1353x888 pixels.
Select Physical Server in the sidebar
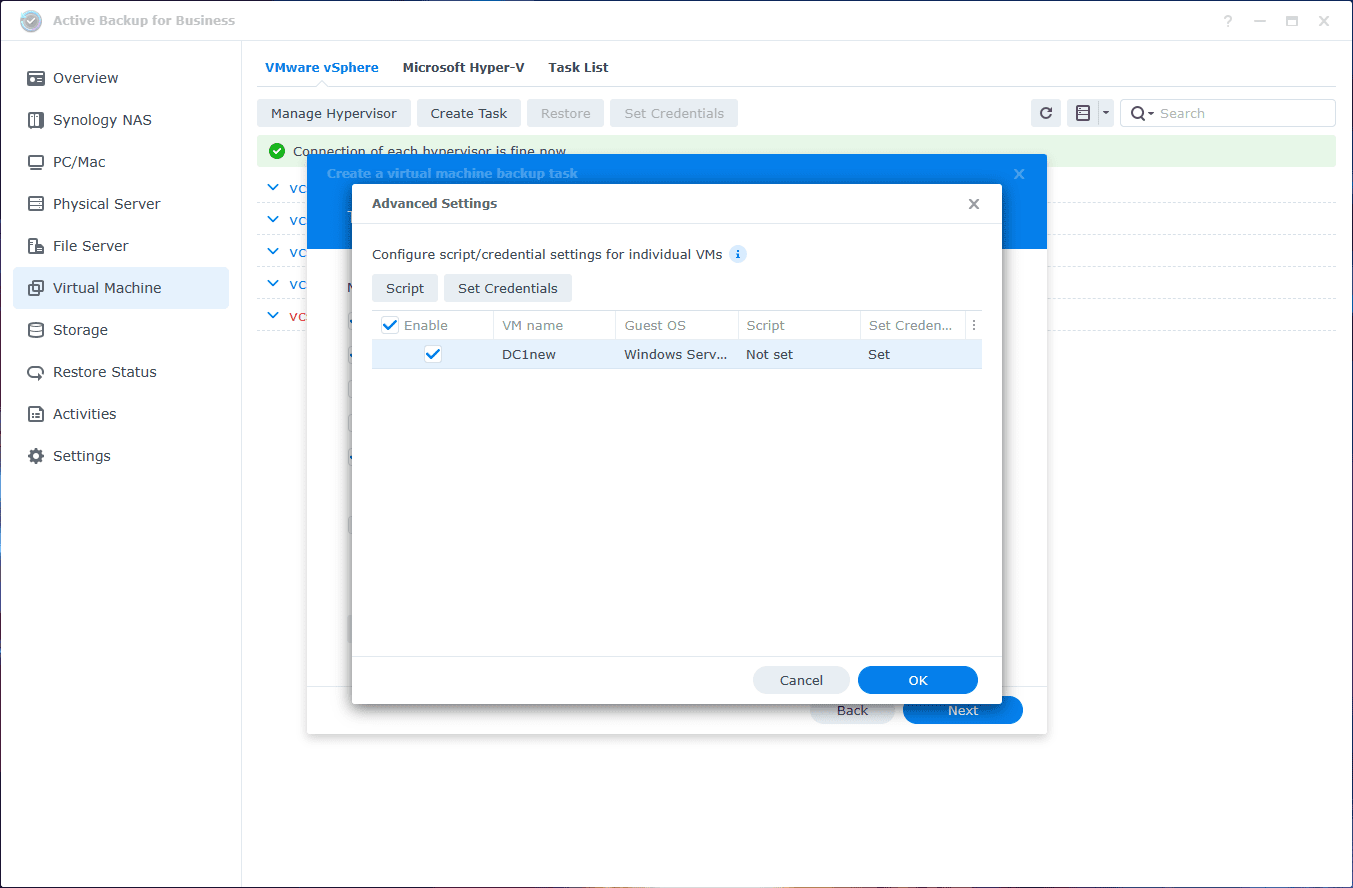pos(120,204)
